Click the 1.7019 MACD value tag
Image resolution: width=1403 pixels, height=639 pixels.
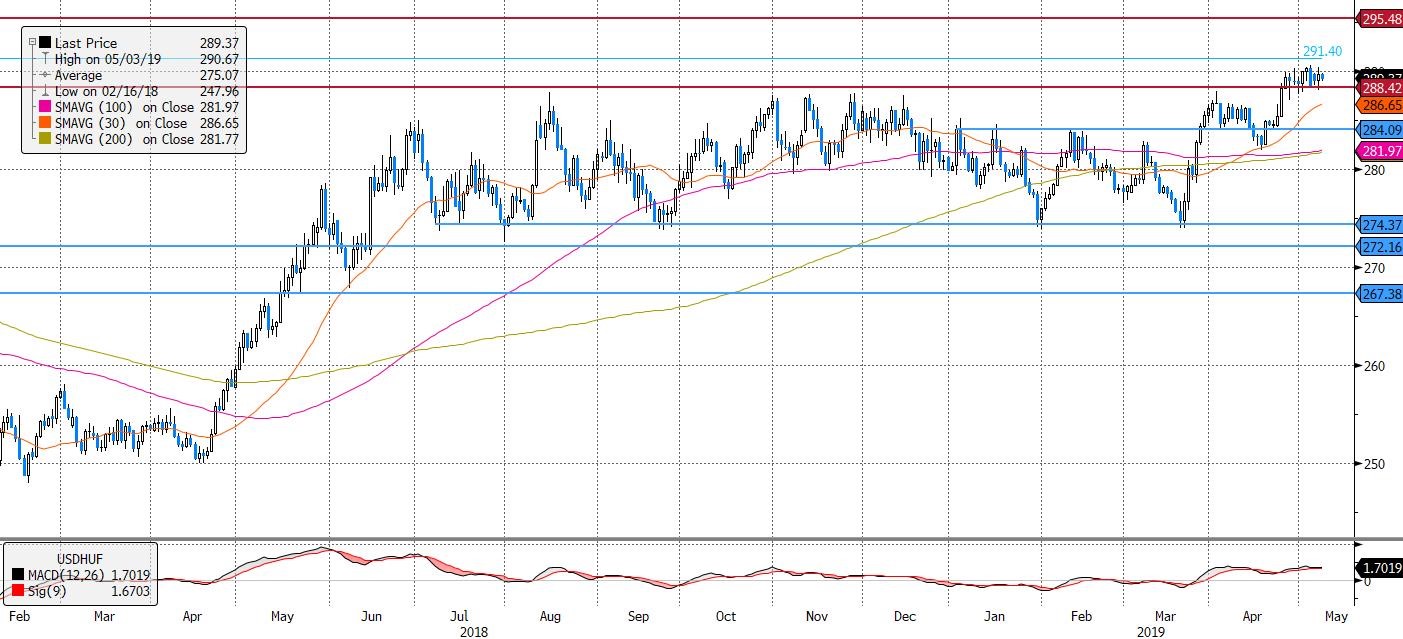click(1380, 569)
